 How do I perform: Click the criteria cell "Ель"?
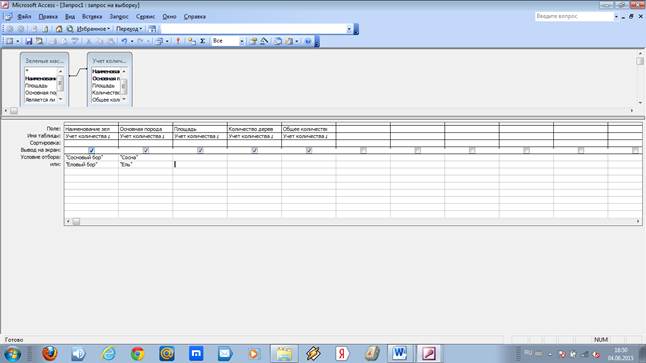[145, 164]
